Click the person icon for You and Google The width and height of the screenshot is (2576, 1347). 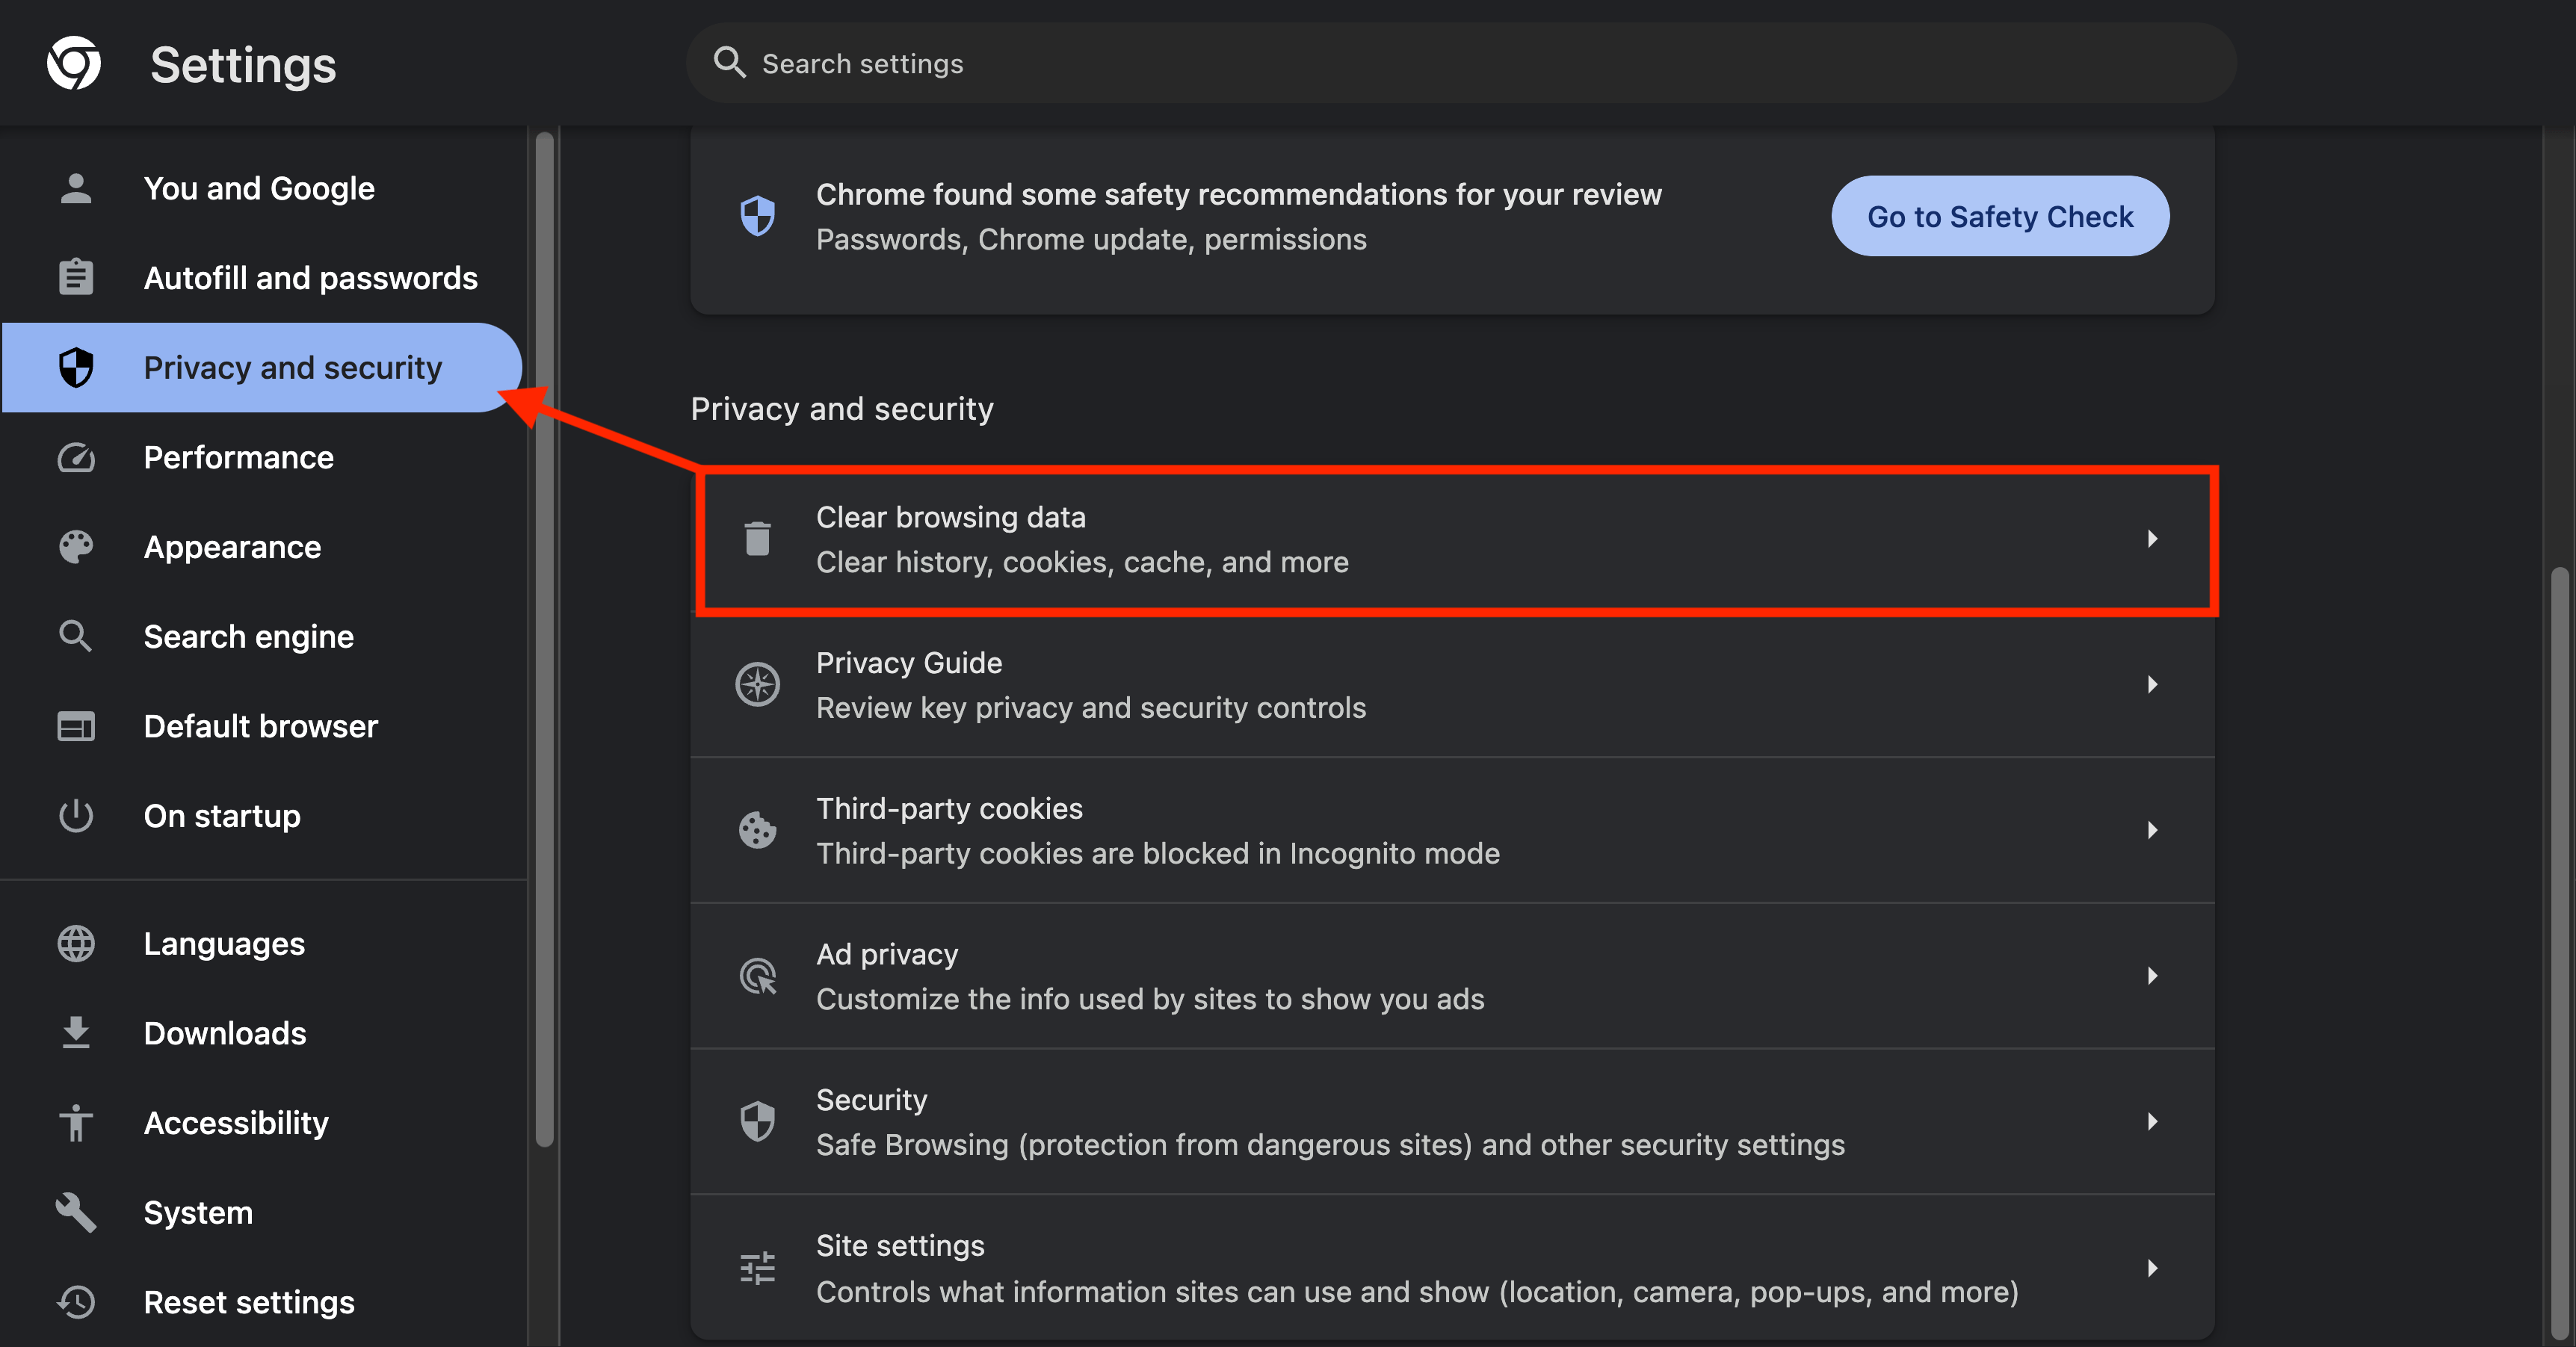(76, 187)
